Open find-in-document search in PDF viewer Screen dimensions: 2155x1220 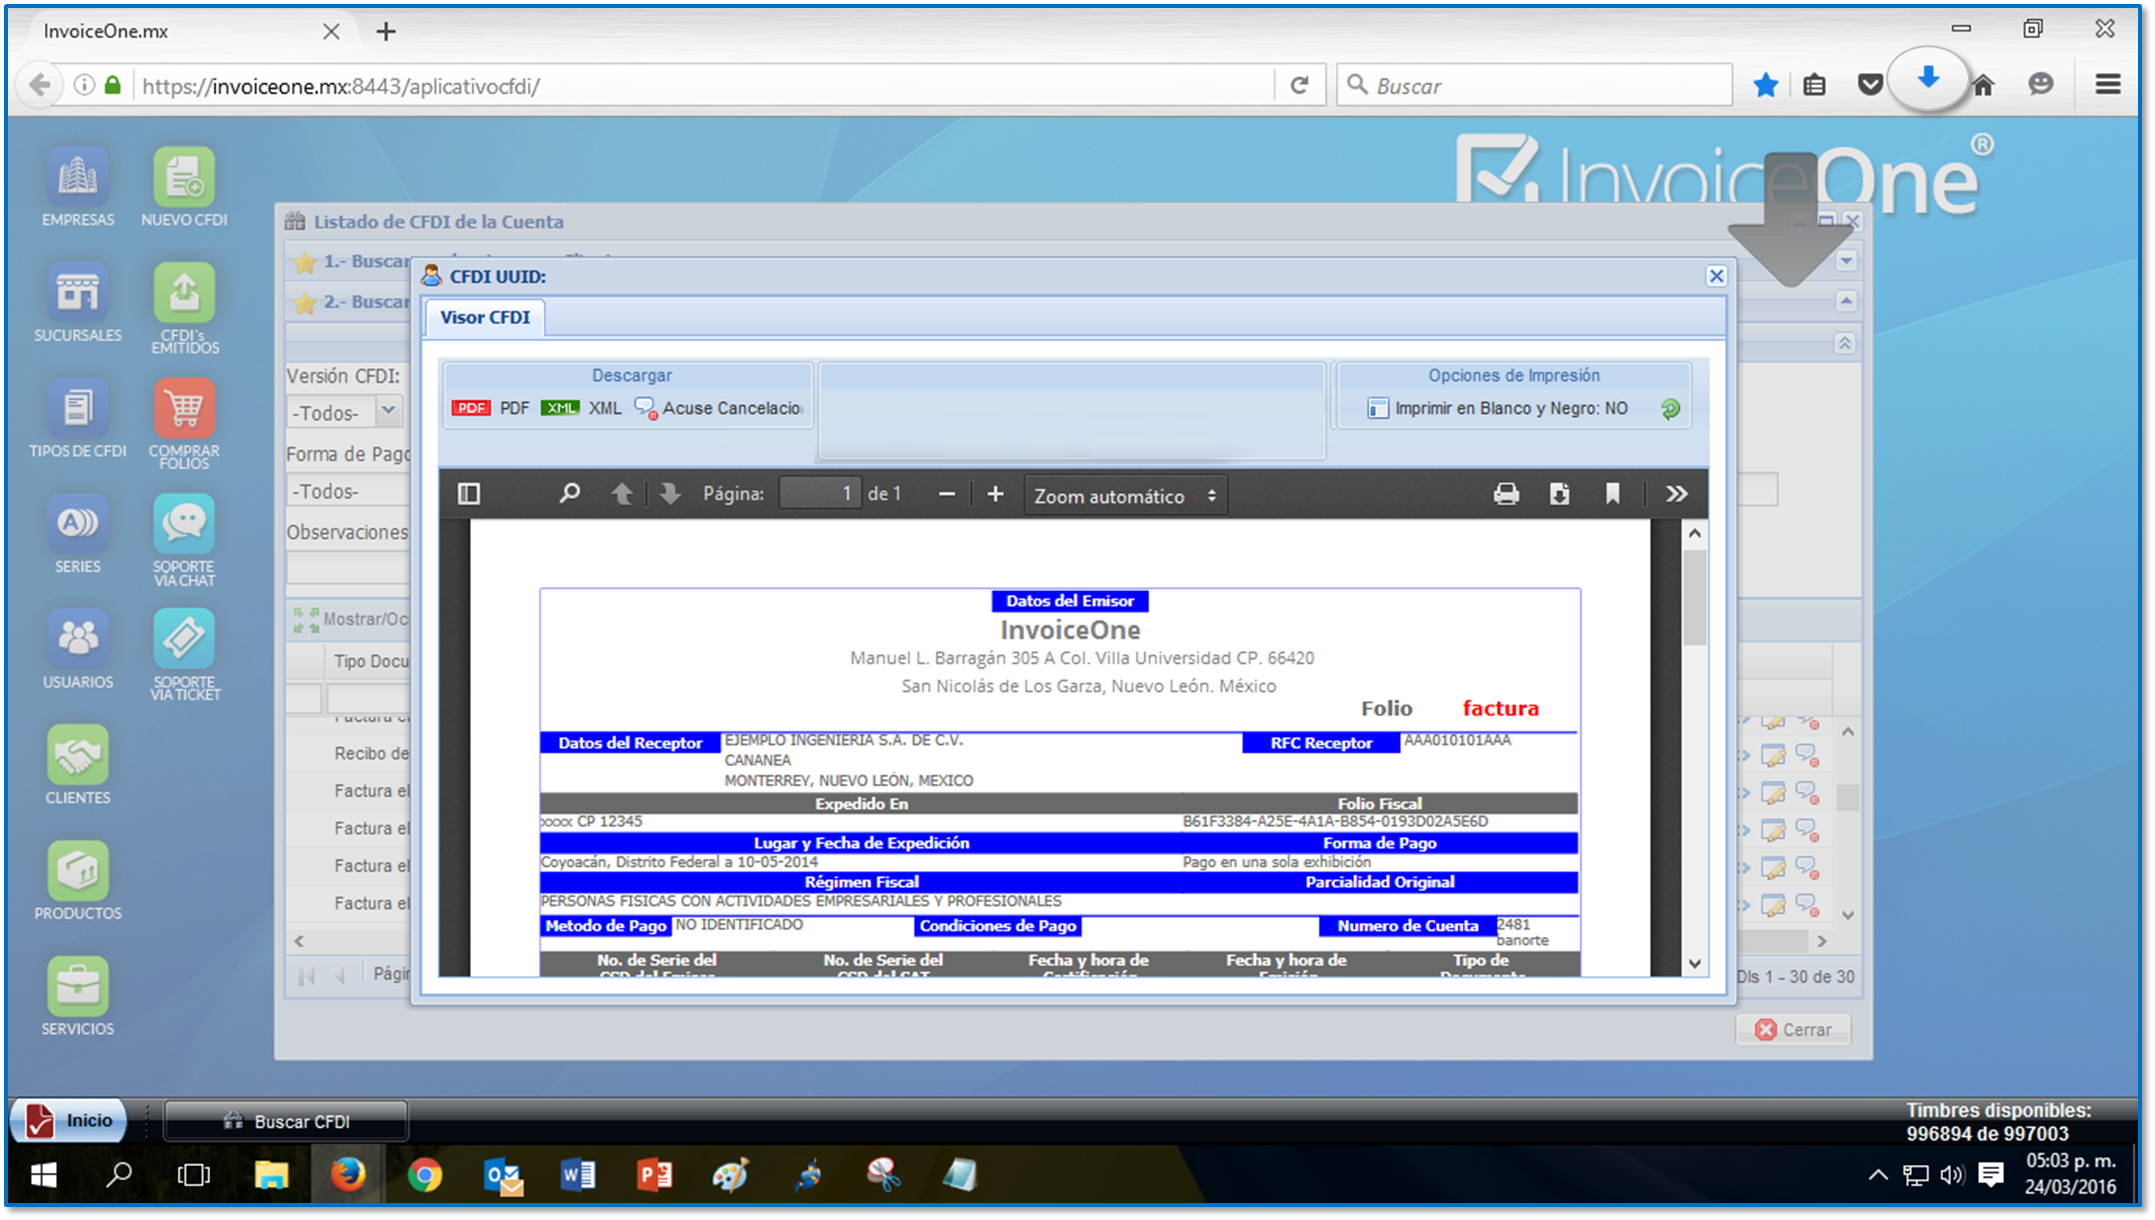pos(569,494)
